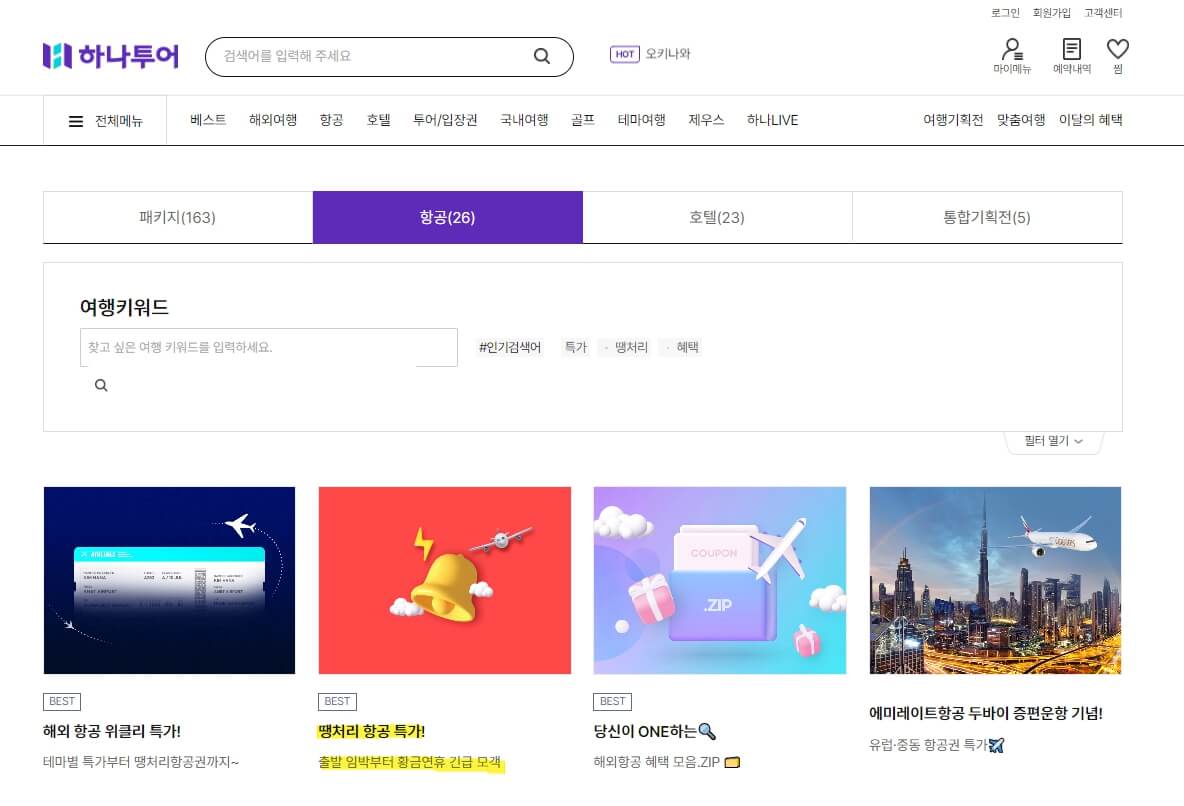Click the 하나투어 logo
The width and height of the screenshot is (1184, 806).
(x=111, y=56)
